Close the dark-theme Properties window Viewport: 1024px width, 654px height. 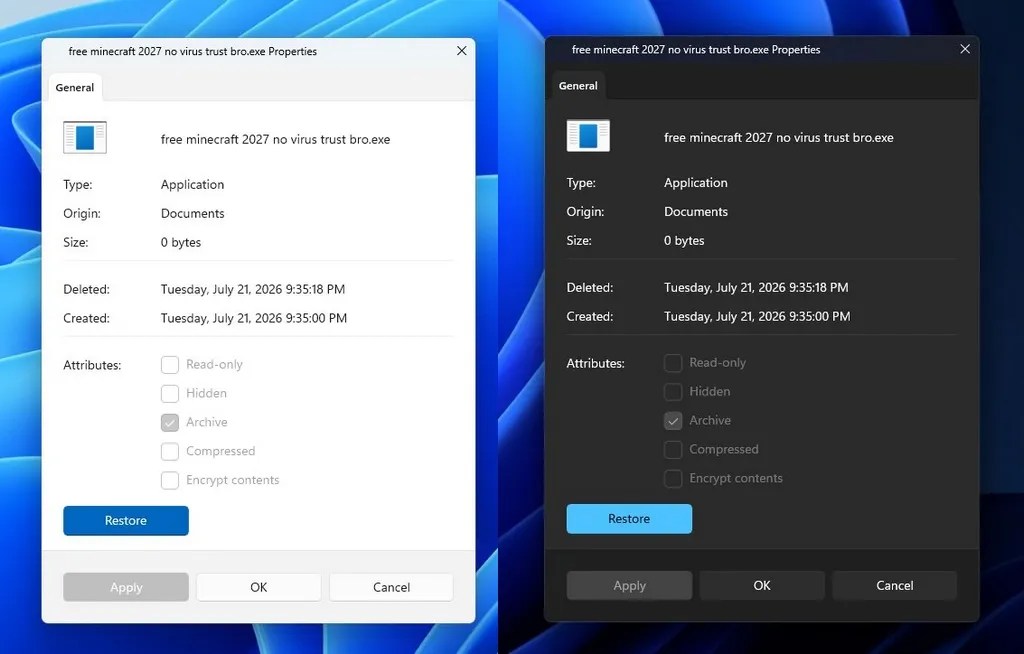[965, 49]
